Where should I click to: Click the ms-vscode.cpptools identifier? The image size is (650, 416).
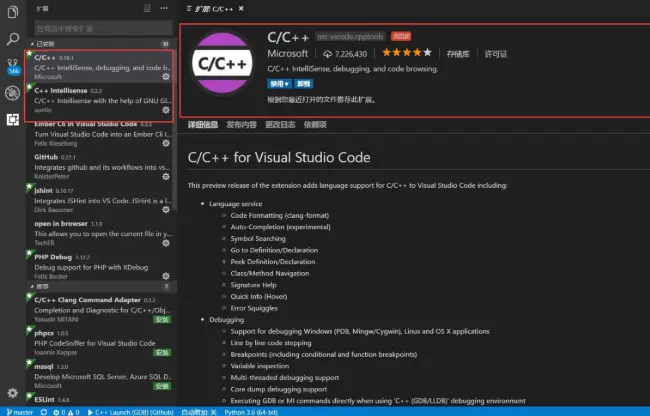pos(350,36)
